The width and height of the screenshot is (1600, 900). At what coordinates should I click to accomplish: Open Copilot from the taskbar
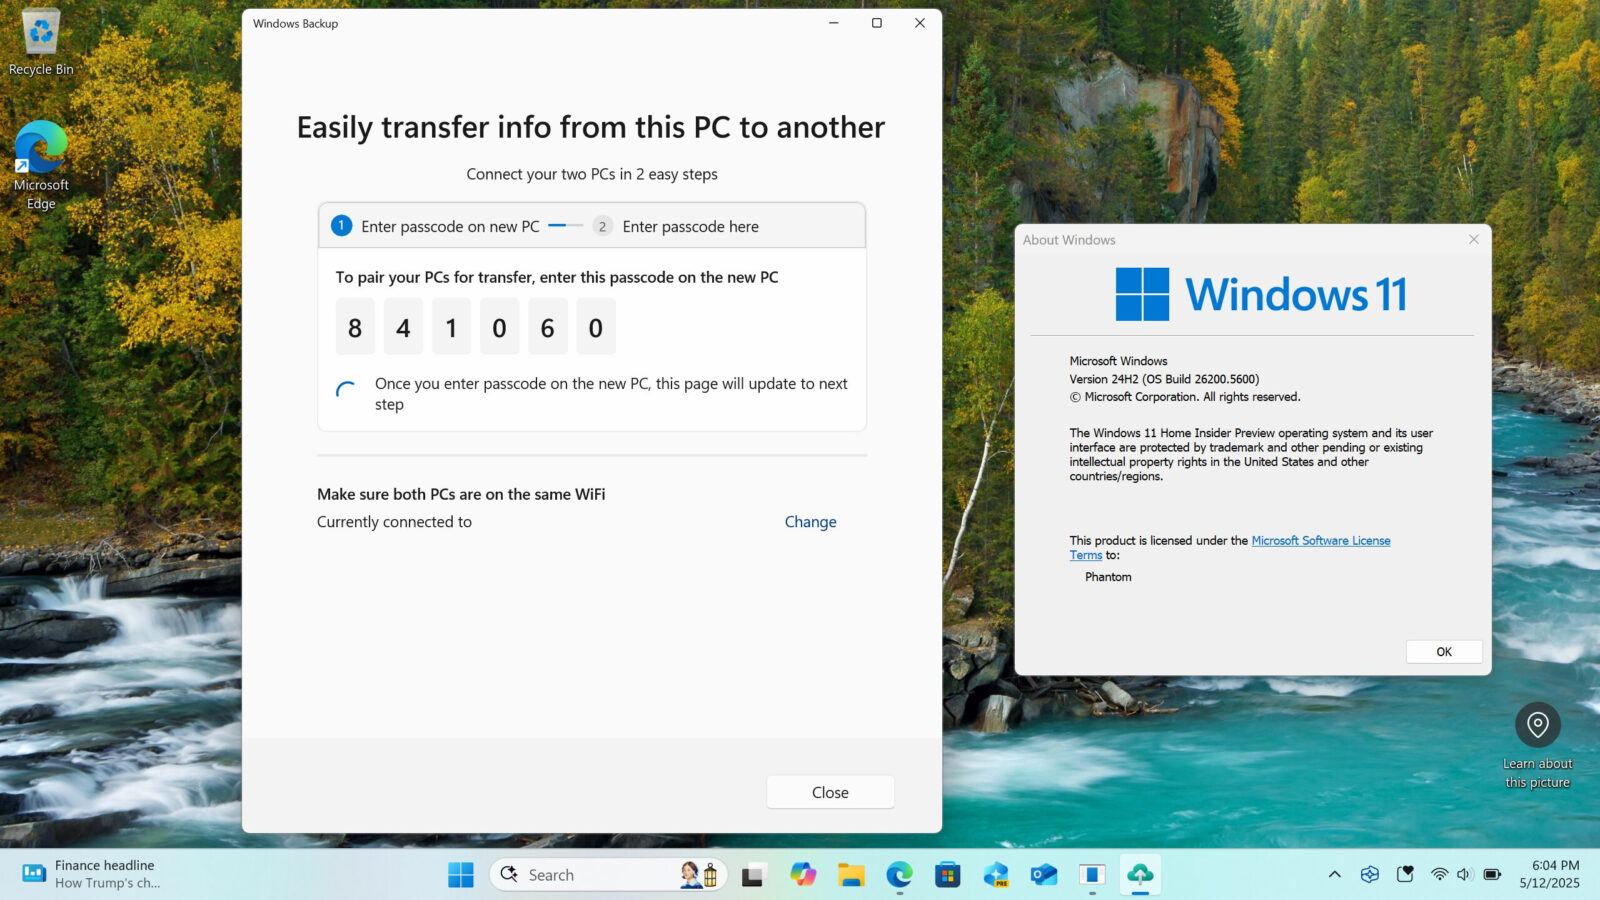coord(803,875)
